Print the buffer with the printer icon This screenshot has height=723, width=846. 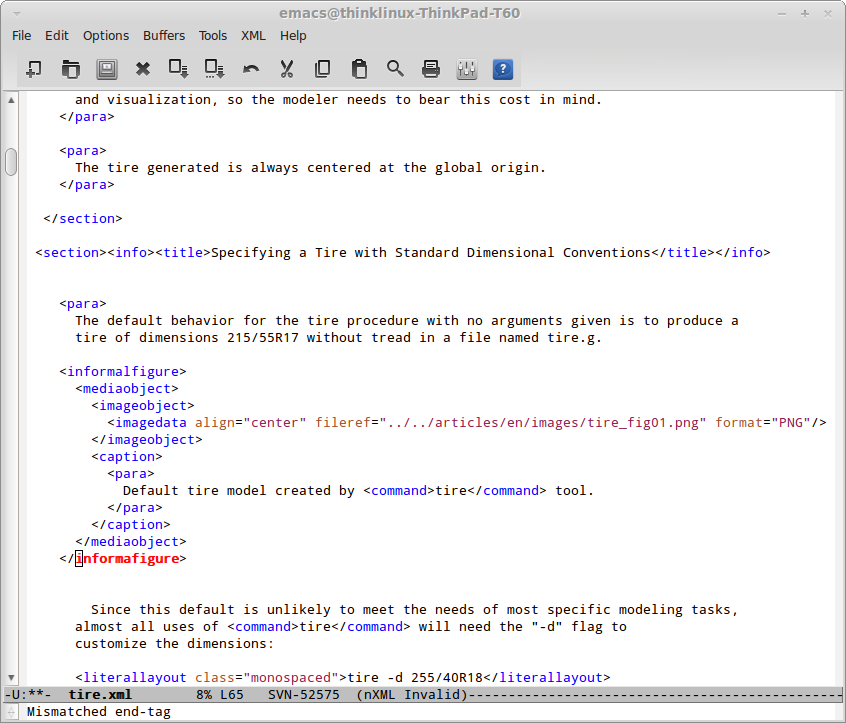[x=431, y=69]
